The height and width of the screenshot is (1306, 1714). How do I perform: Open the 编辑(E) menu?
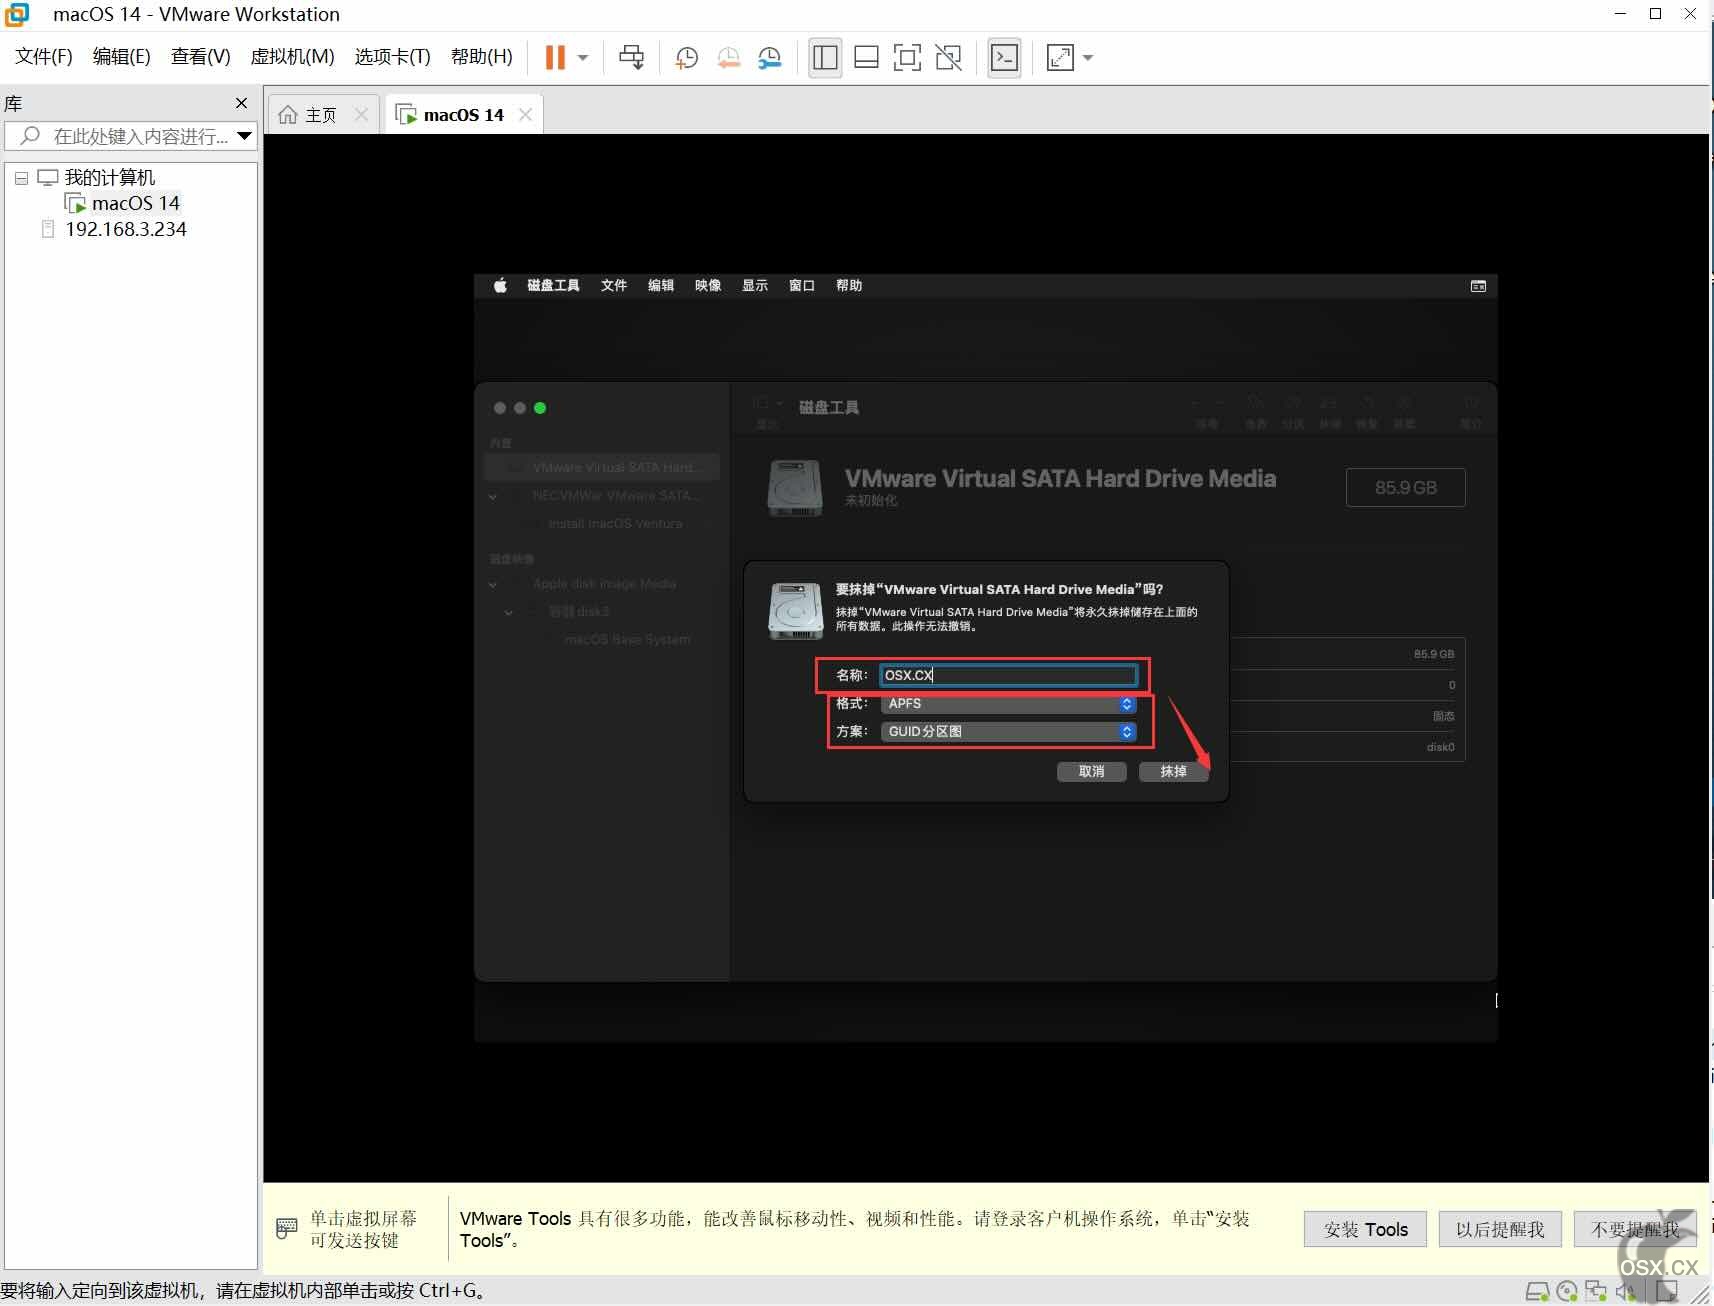pos(122,56)
